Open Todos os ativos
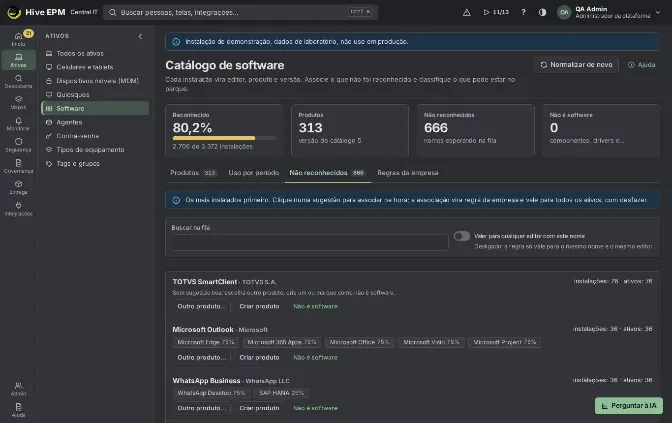Screen dimensions: 672x423 (95, 54)
